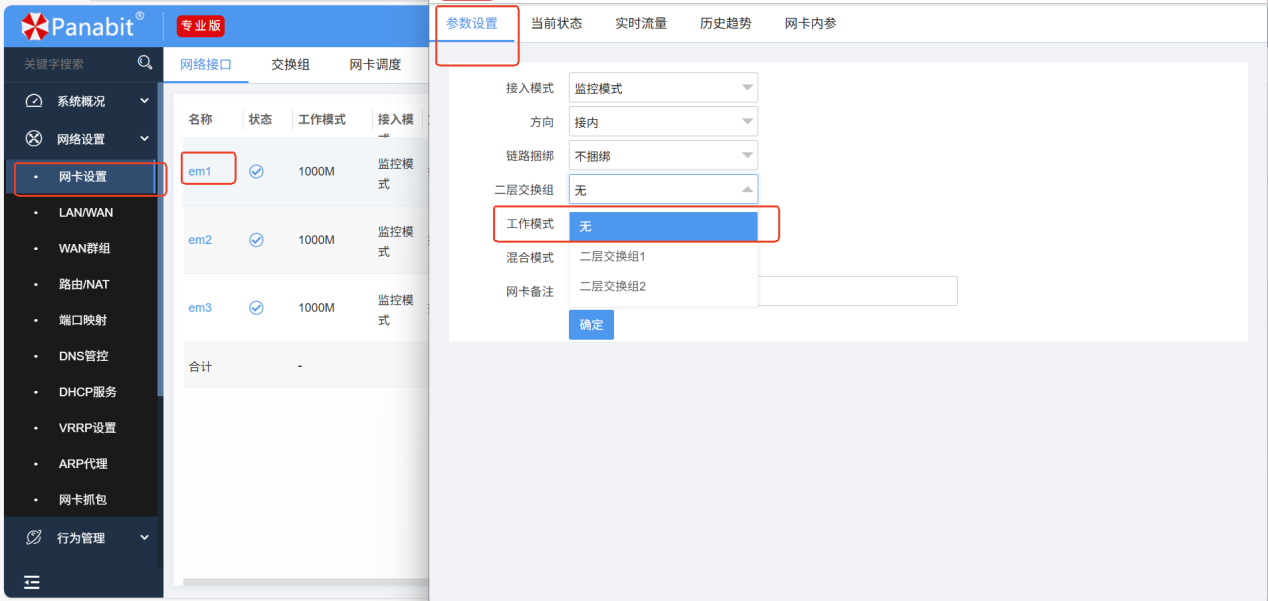Open DHCP服务 in the sidebar
Viewport: 1268px width, 601px height.
coord(87,392)
